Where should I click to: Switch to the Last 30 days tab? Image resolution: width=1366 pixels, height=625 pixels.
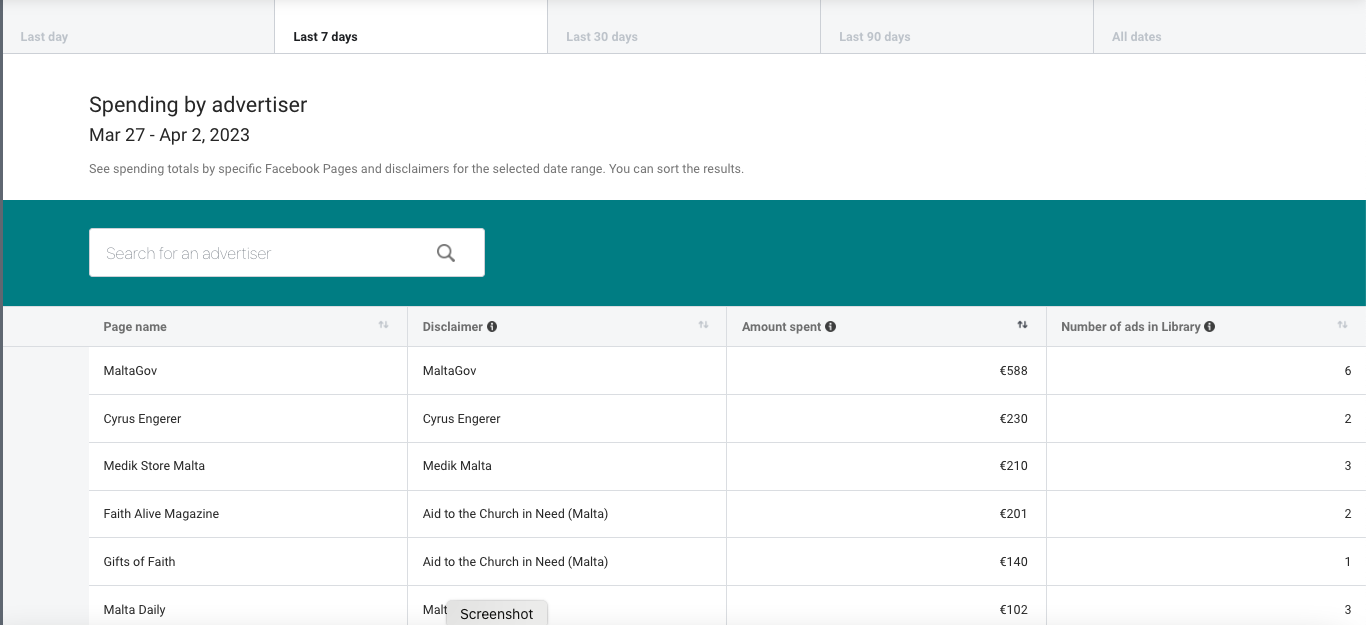coord(601,37)
